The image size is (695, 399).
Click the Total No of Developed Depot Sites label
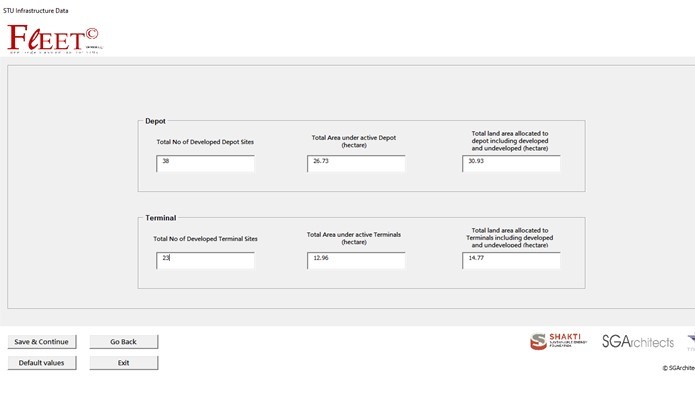(x=205, y=142)
